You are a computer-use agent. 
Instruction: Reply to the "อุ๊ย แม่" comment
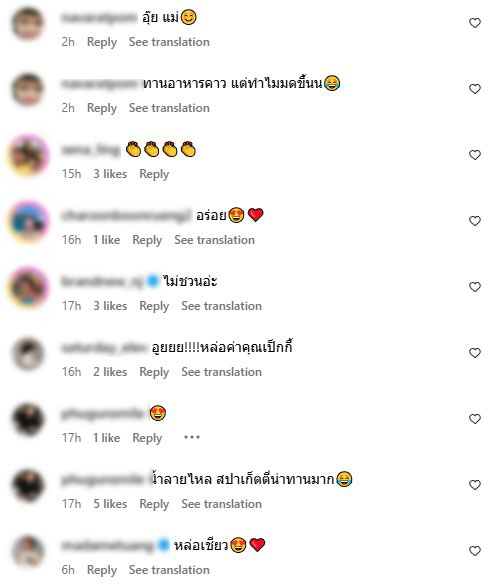click(102, 42)
